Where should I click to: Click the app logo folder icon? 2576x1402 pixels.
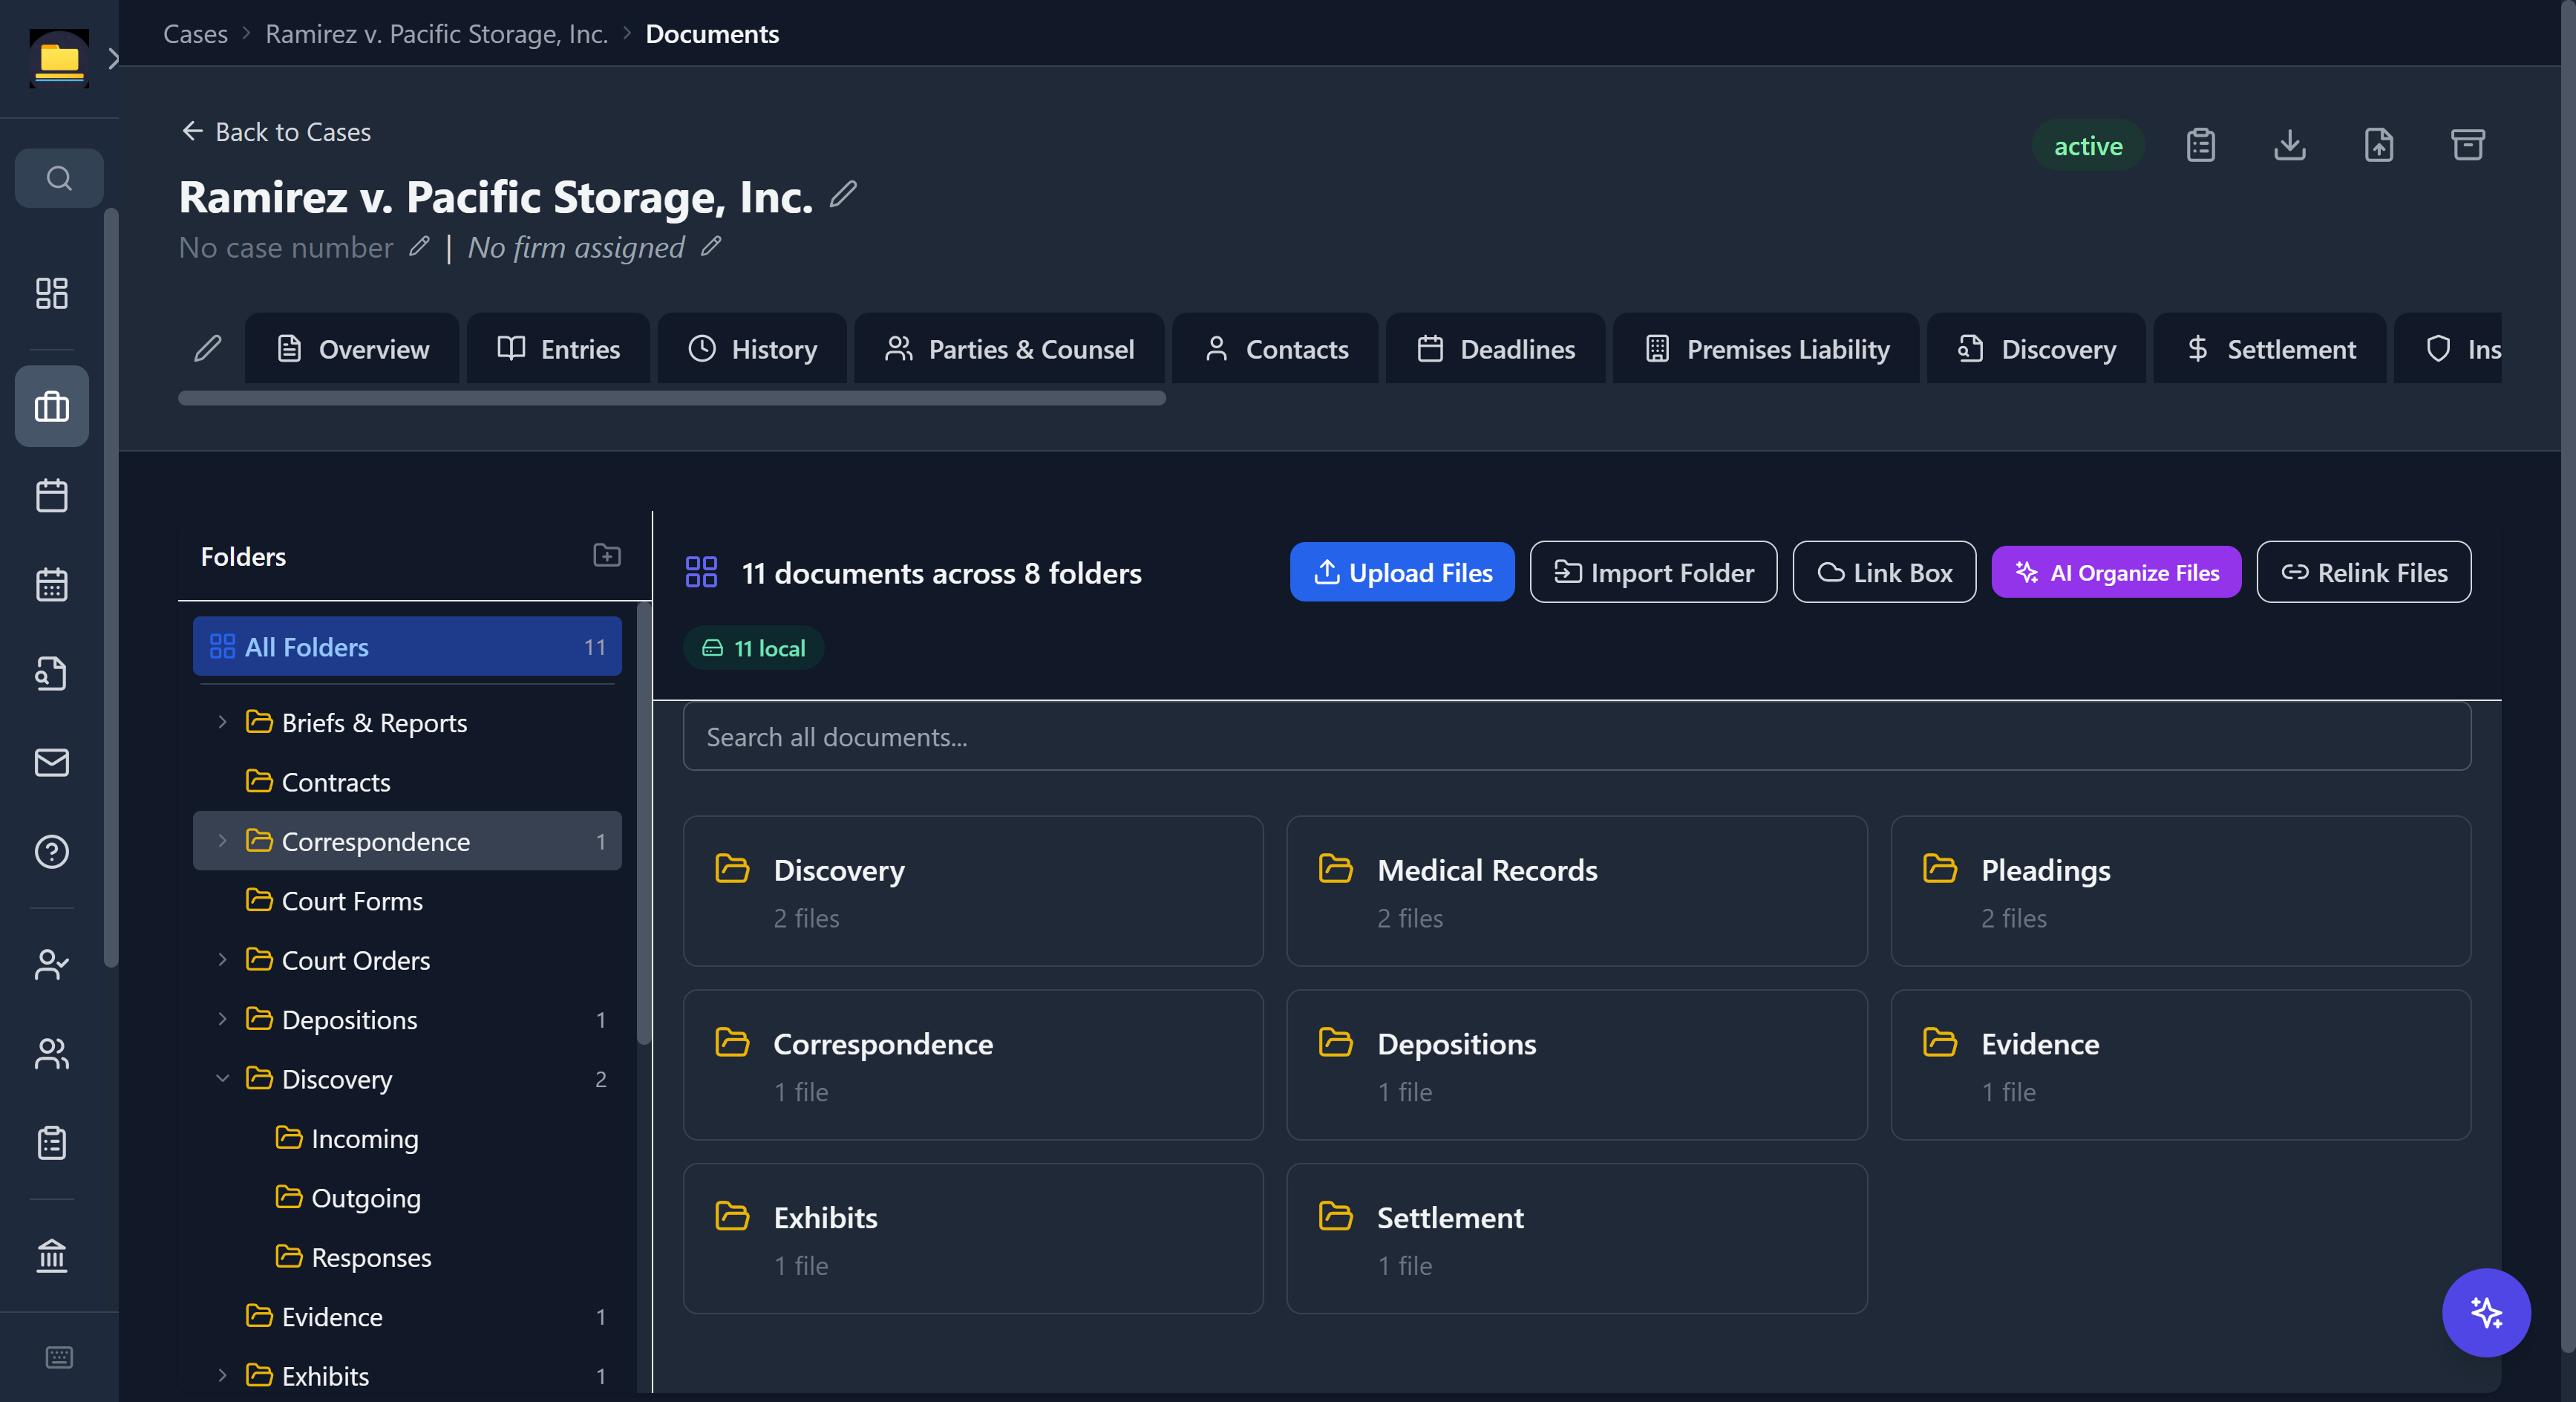(59, 59)
